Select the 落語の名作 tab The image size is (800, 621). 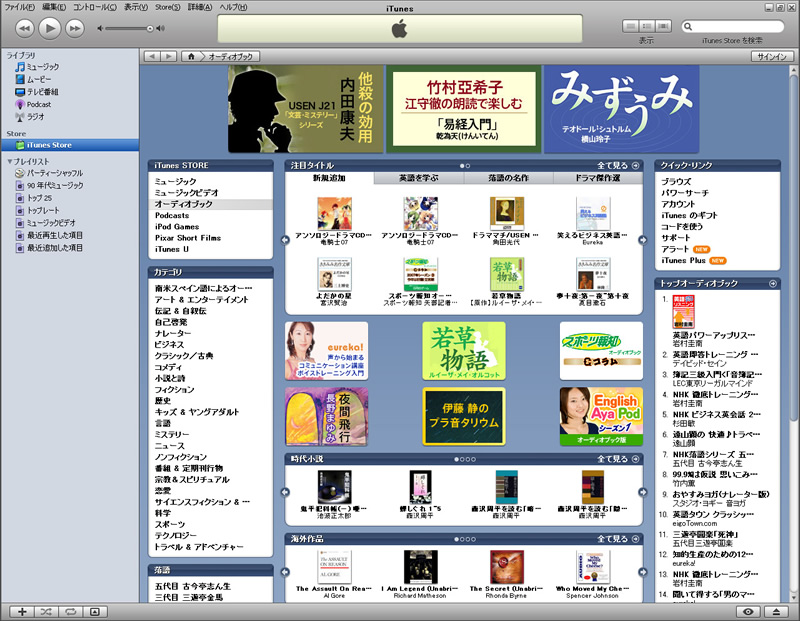(508, 178)
